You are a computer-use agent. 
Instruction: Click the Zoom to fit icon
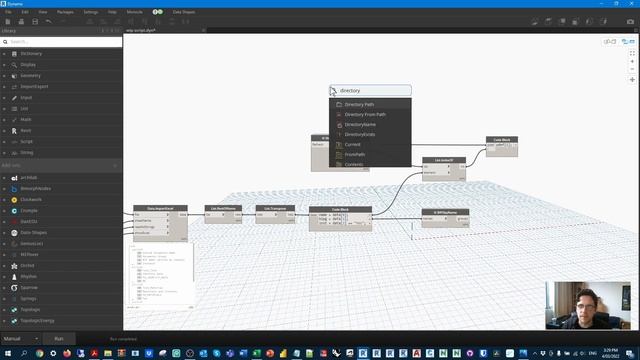[632, 53]
